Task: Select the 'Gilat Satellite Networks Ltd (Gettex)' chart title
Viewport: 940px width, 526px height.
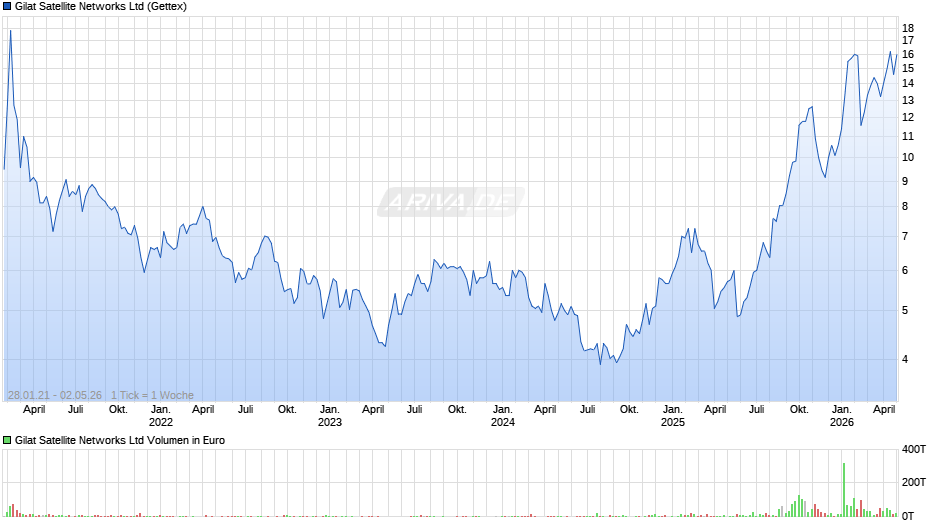Action: pos(101,7)
